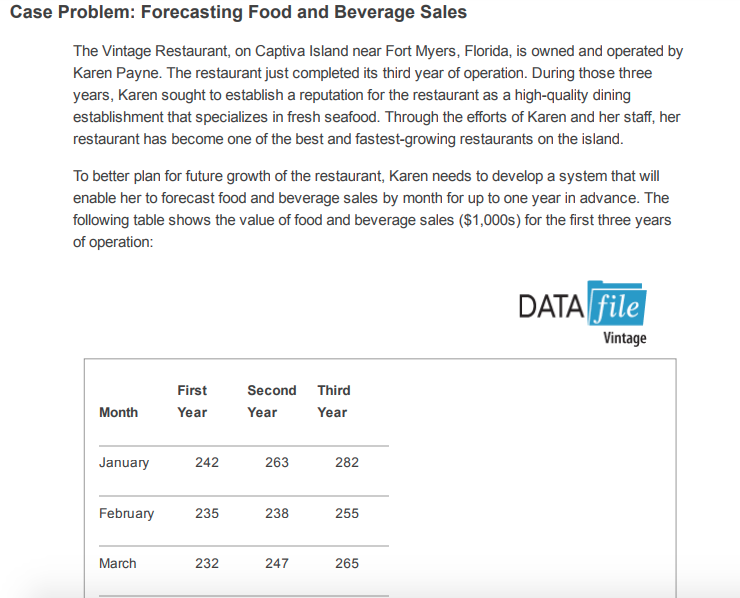This screenshot has width=740, height=598.
Task: Click January third year value 282
Action: tap(347, 462)
